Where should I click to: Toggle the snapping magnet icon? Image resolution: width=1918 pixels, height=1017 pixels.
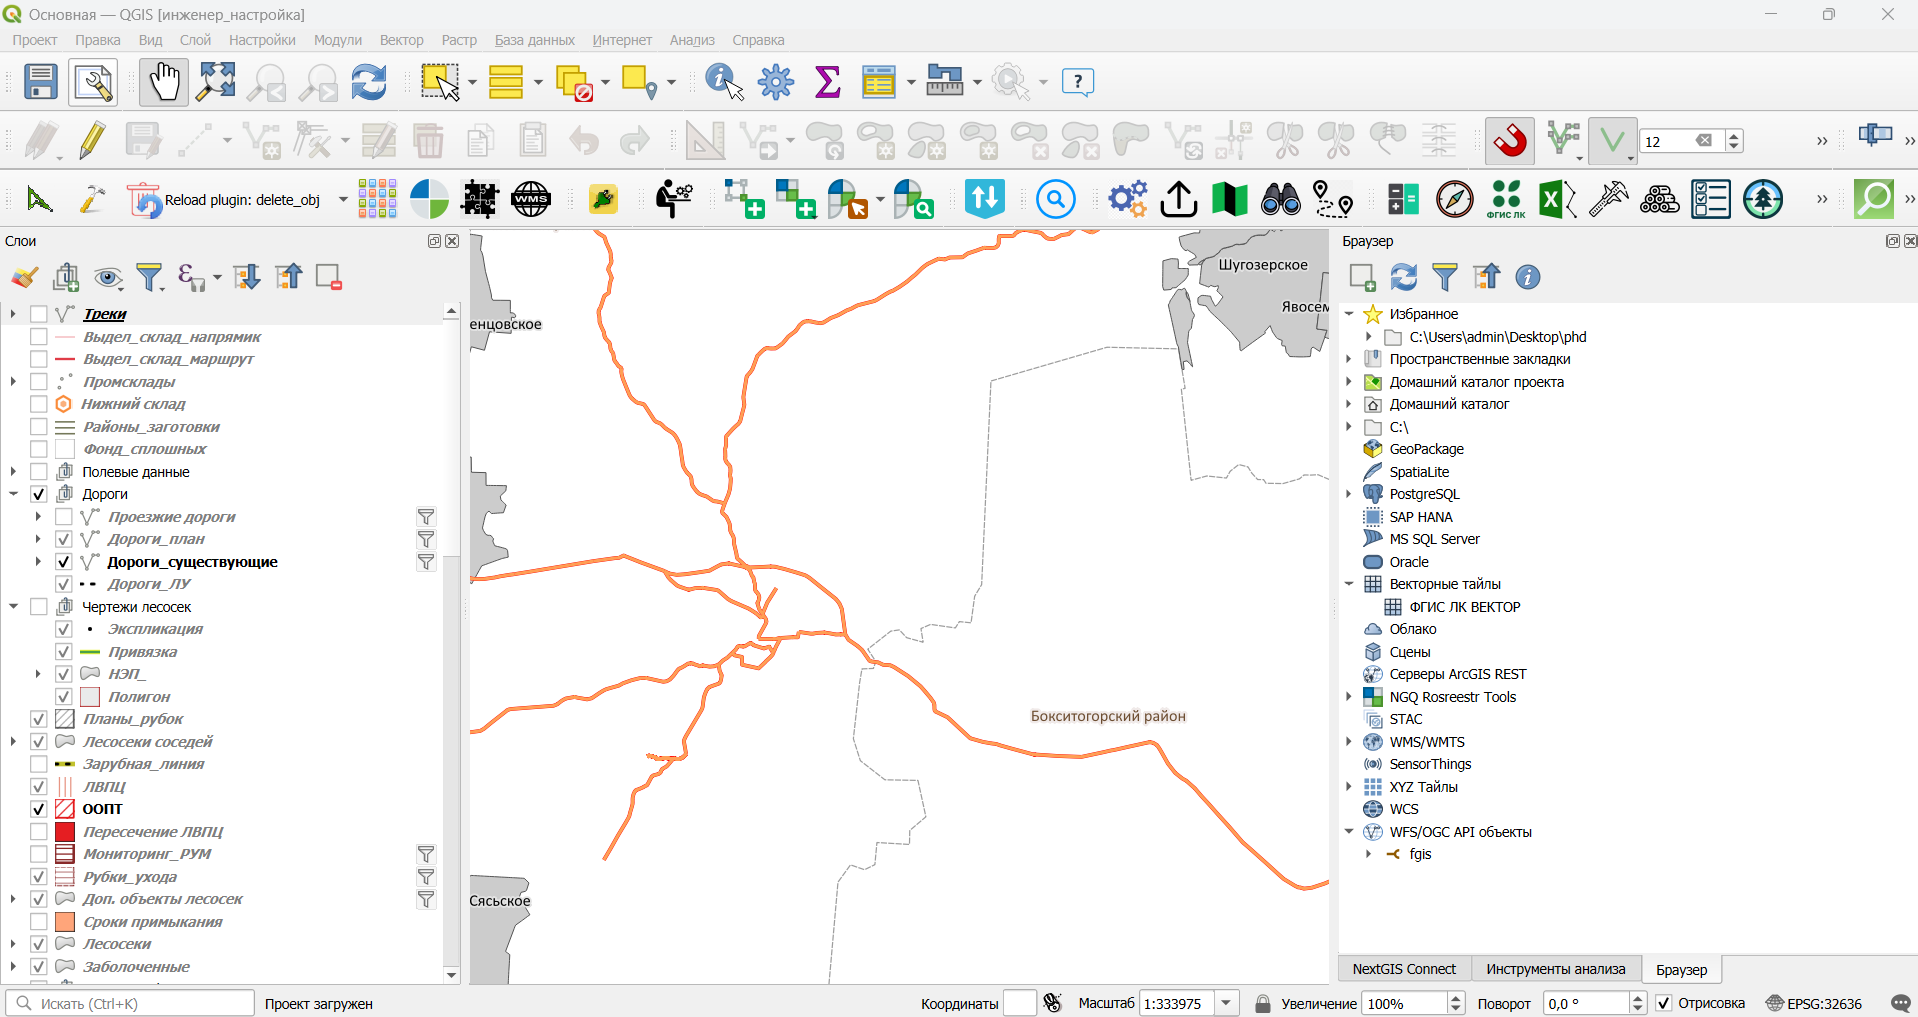[1510, 141]
